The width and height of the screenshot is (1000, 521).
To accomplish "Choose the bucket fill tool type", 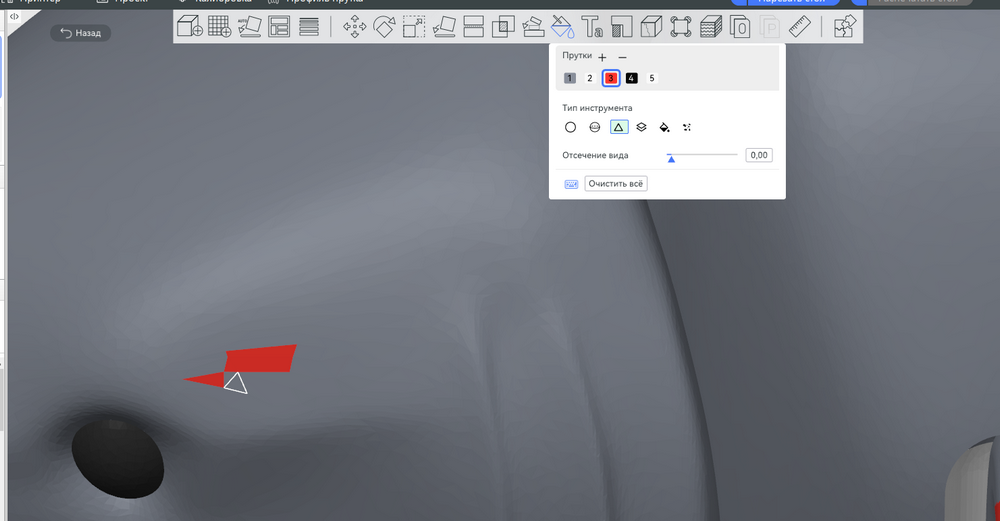I will [x=665, y=127].
